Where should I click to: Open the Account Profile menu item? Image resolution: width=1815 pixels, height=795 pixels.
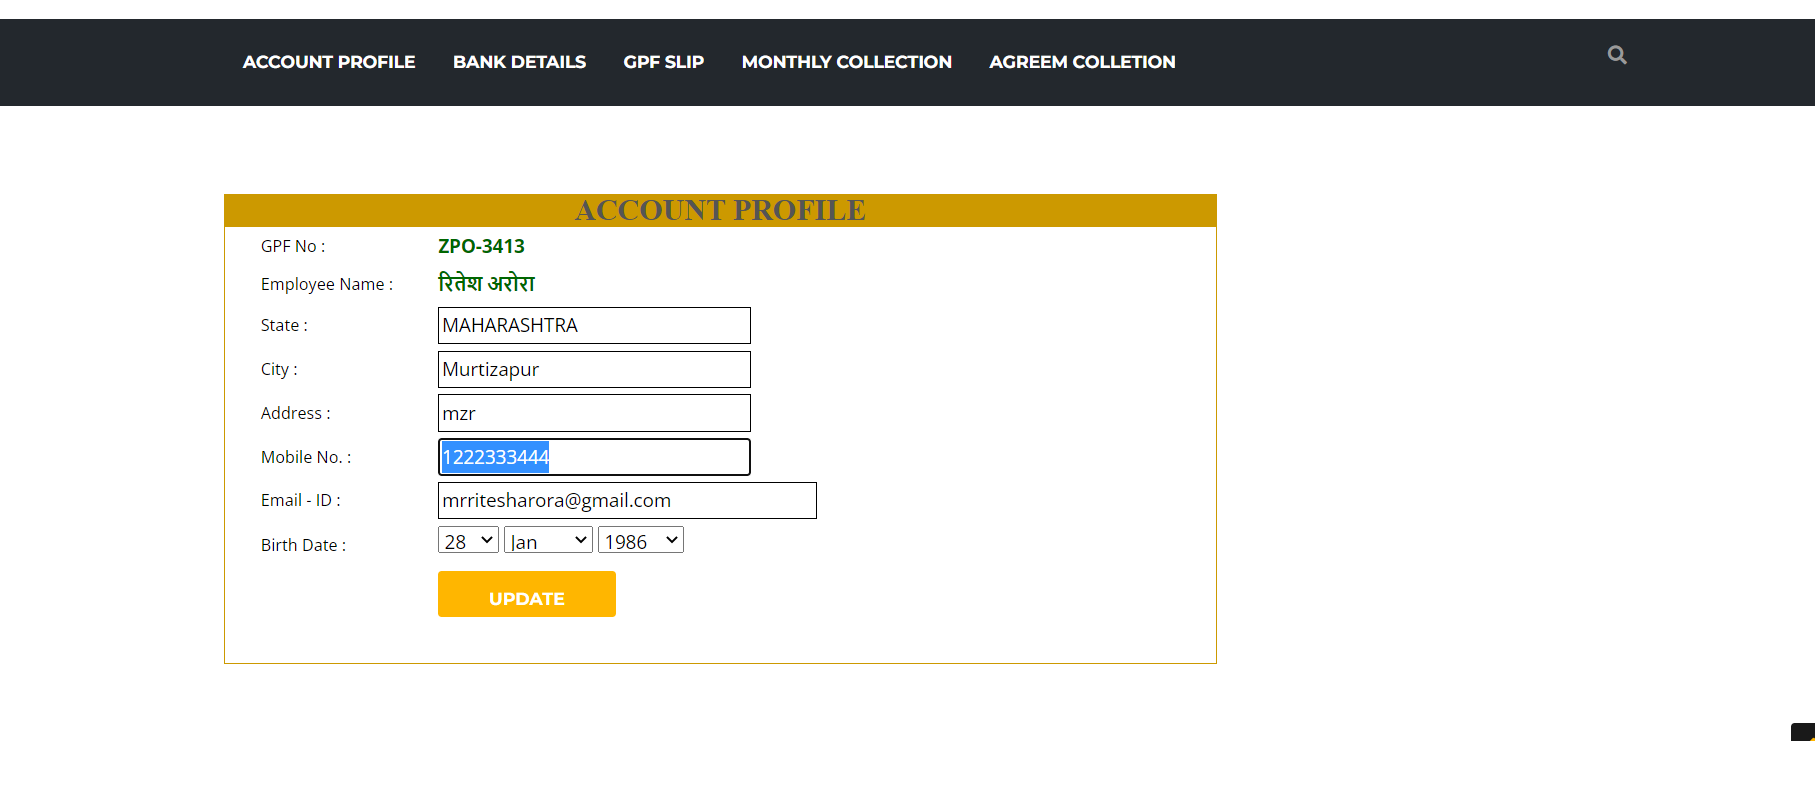(x=328, y=62)
